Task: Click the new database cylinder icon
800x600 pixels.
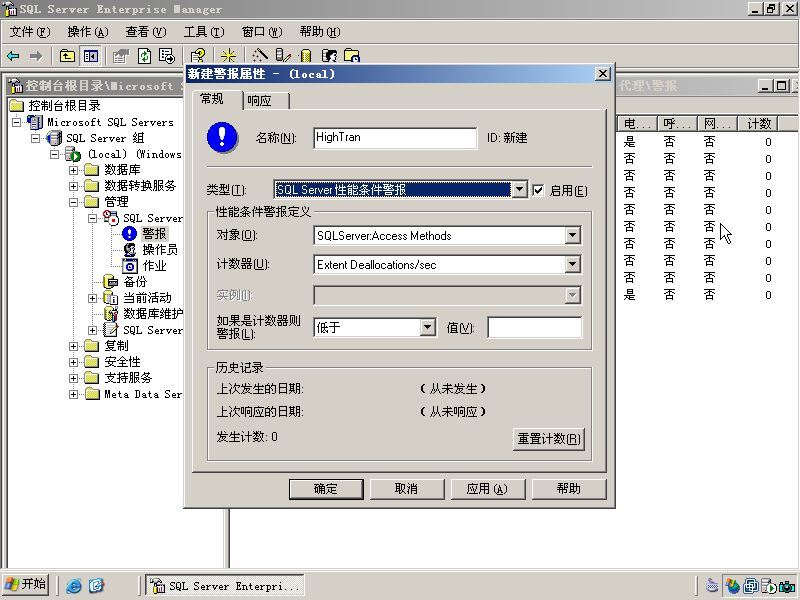Action: [306, 56]
